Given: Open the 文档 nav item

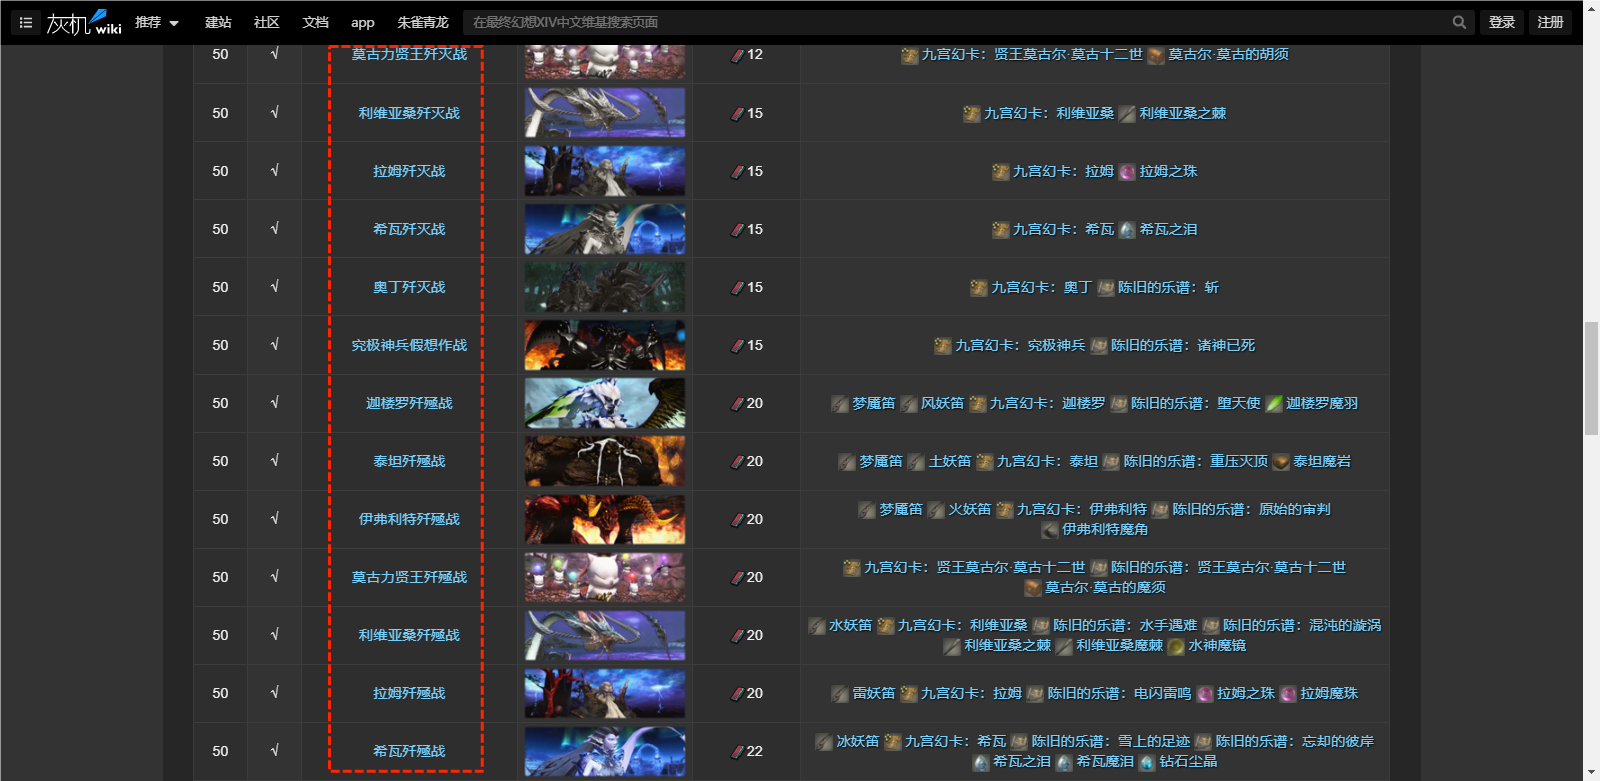Looking at the screenshot, I should [316, 22].
